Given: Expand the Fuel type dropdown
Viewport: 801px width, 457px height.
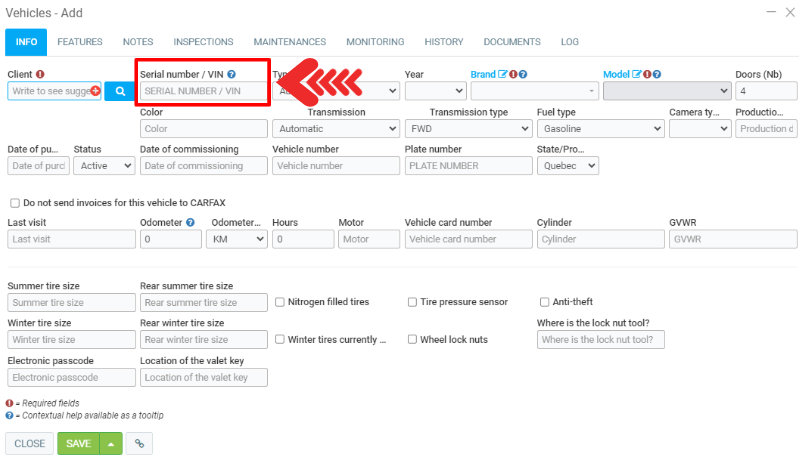Looking at the screenshot, I should pyautogui.click(x=600, y=129).
